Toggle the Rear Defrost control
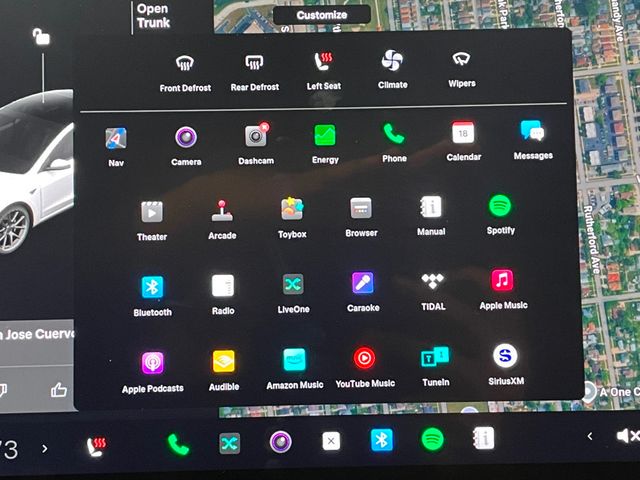The image size is (640, 480). [254, 63]
